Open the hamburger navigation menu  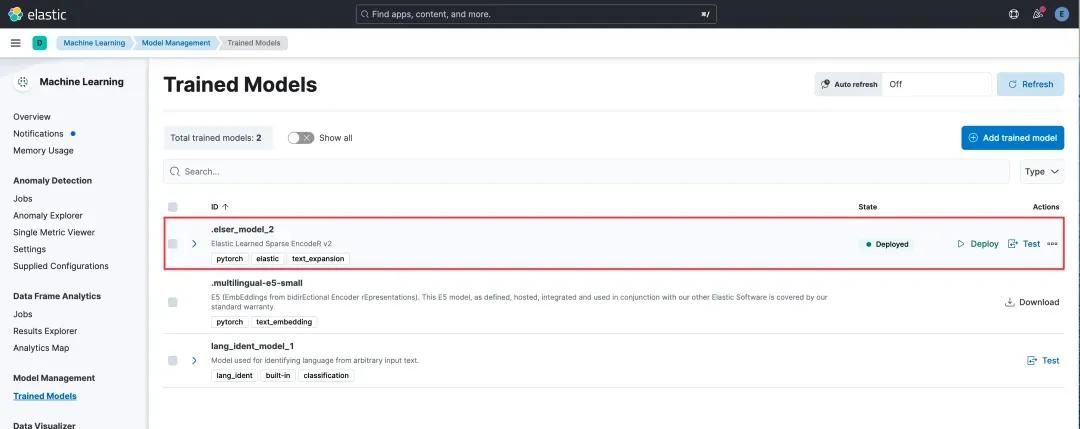[15, 43]
